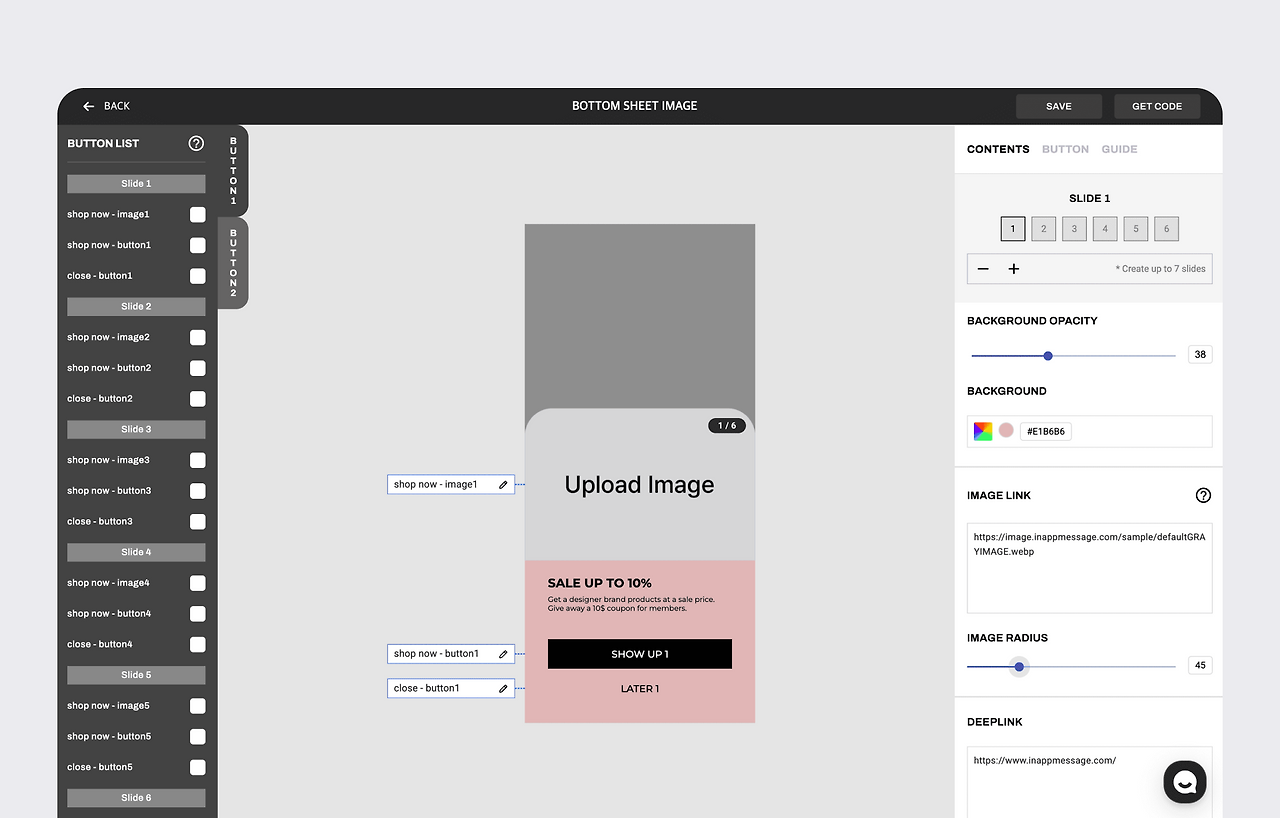Check shop now - image3 checkbox
Screen dimensions: 1280x818
[198, 460]
